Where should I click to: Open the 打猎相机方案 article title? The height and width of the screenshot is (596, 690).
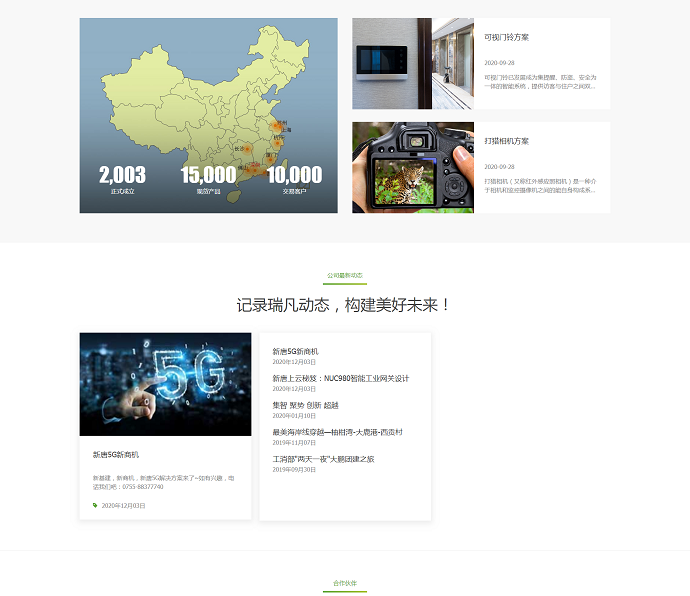506,141
